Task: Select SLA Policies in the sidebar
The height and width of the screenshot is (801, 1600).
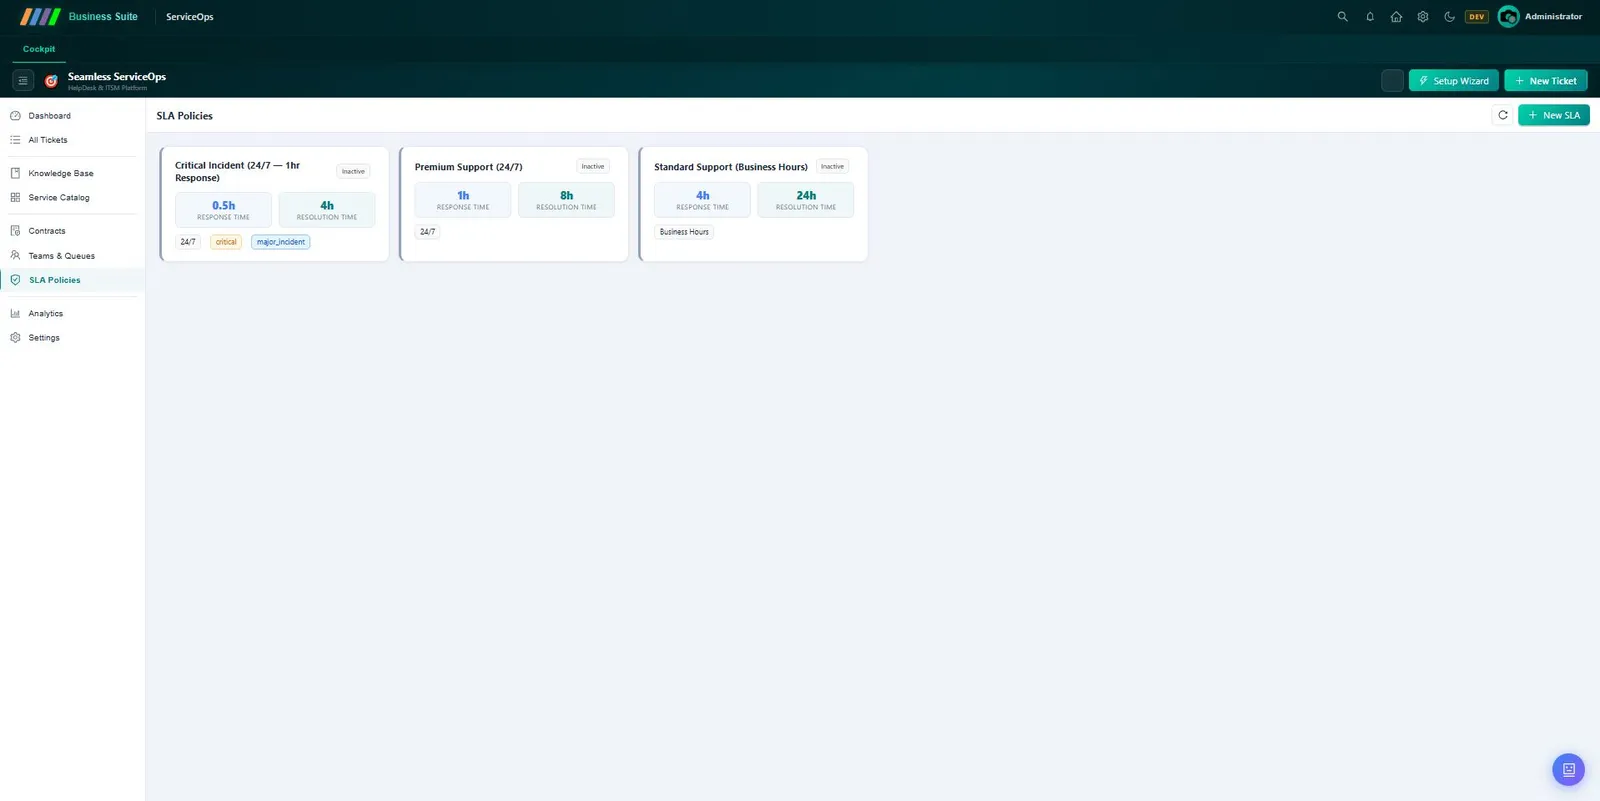Action: (73, 280)
